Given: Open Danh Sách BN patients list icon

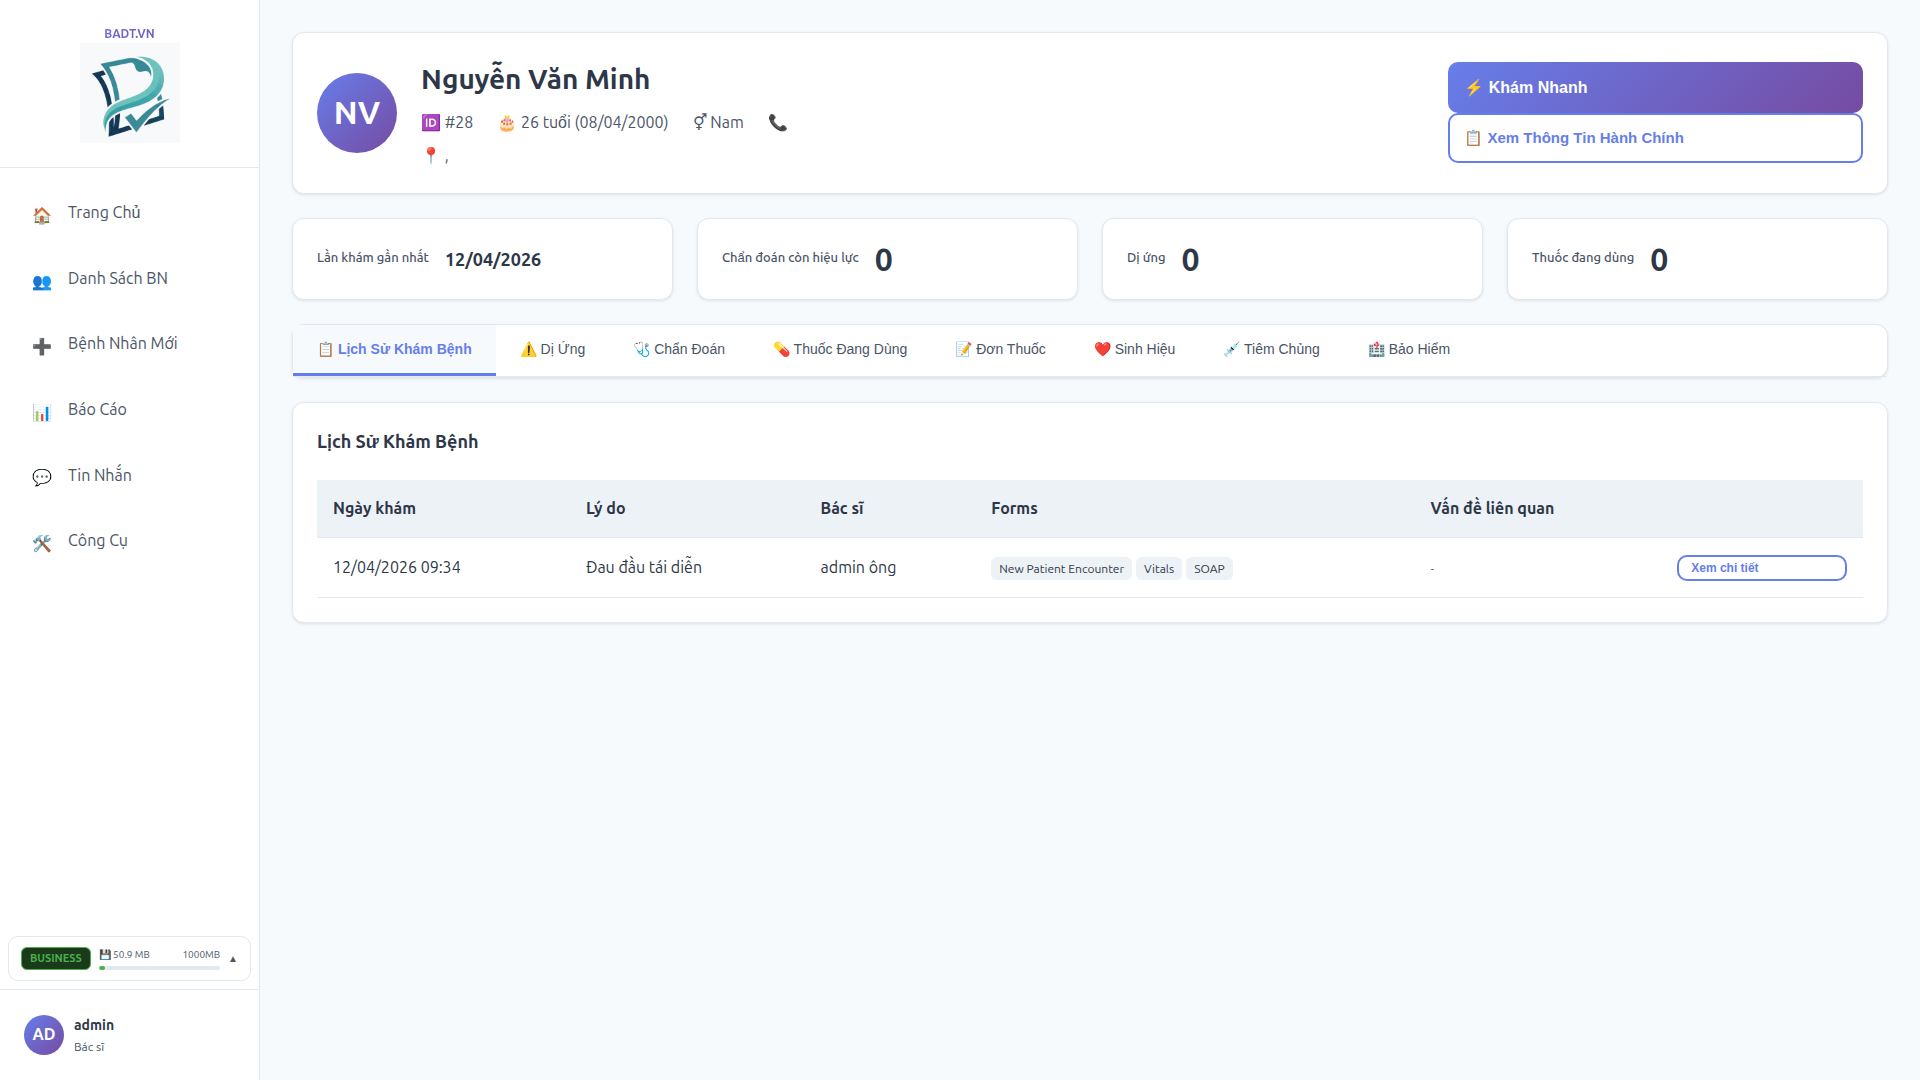Looking at the screenshot, I should [x=42, y=281].
